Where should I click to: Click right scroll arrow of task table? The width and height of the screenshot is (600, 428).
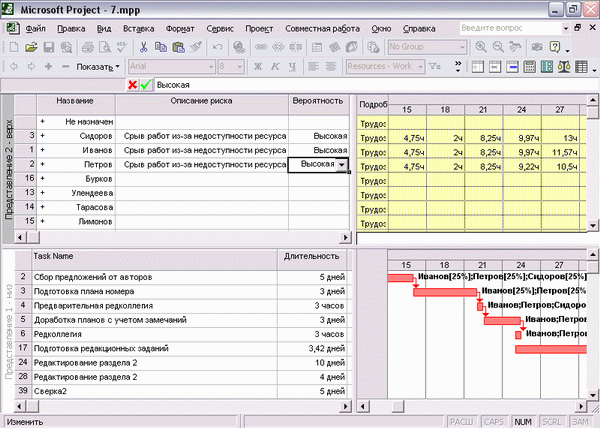(346, 406)
